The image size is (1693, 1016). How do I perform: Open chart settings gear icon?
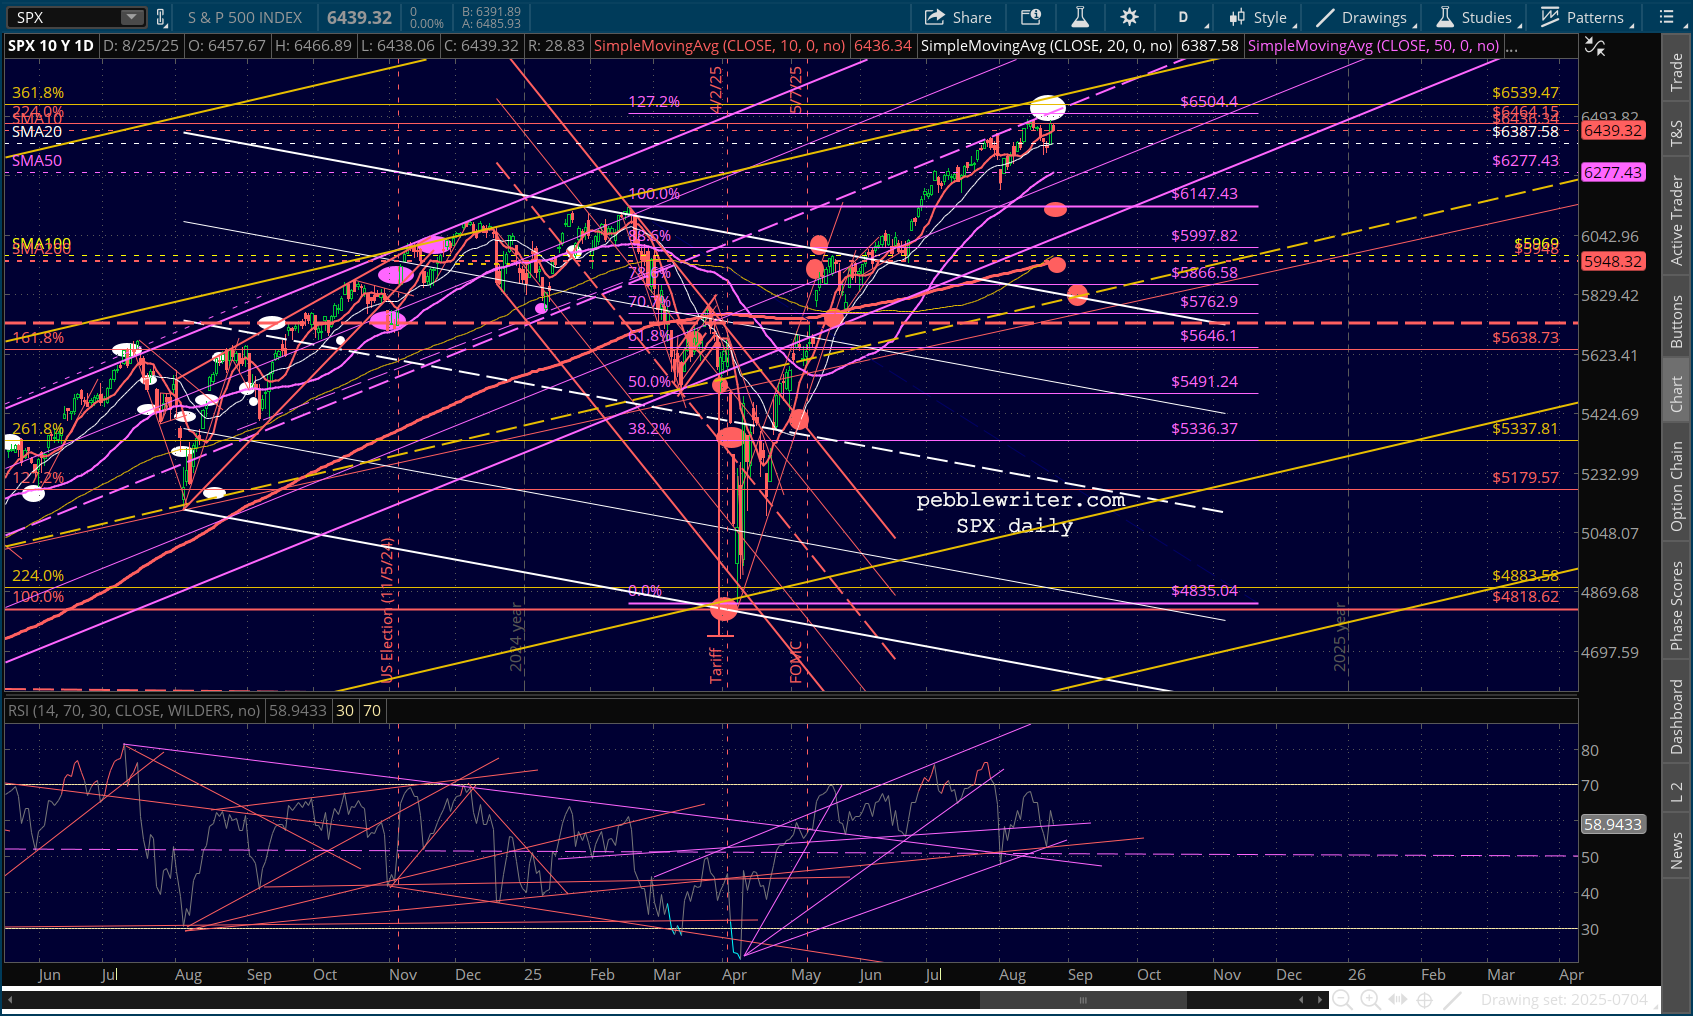1129,17
